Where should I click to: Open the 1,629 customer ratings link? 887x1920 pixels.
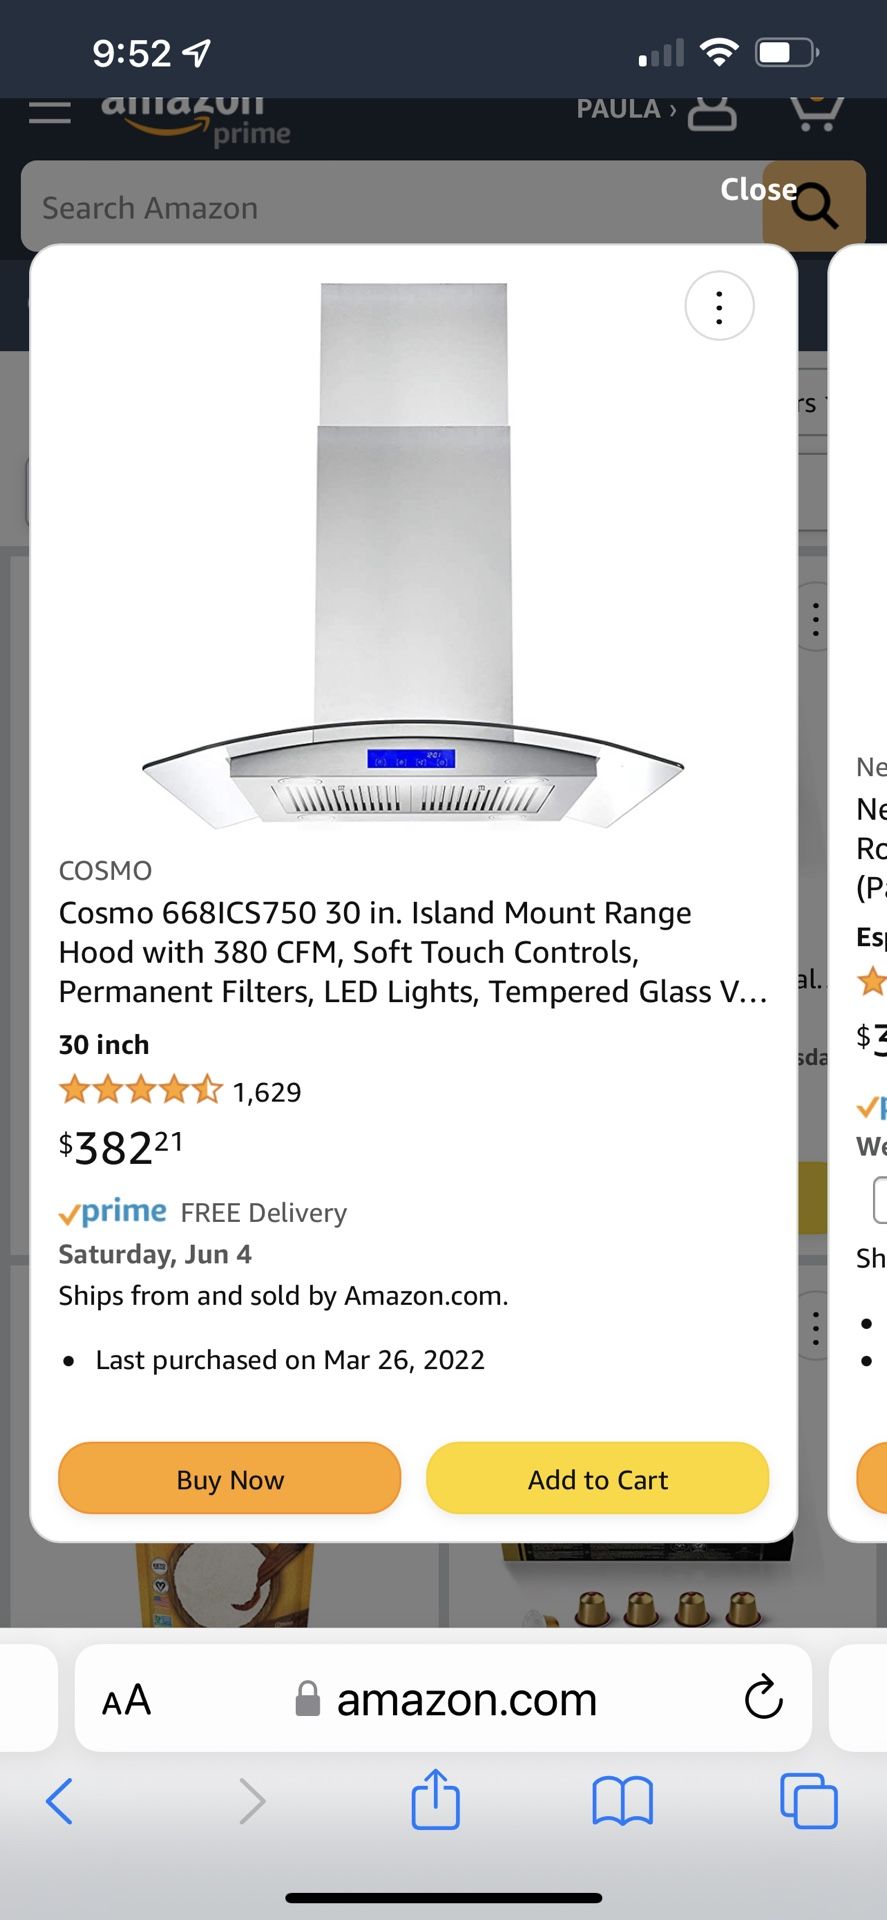pos(266,1092)
